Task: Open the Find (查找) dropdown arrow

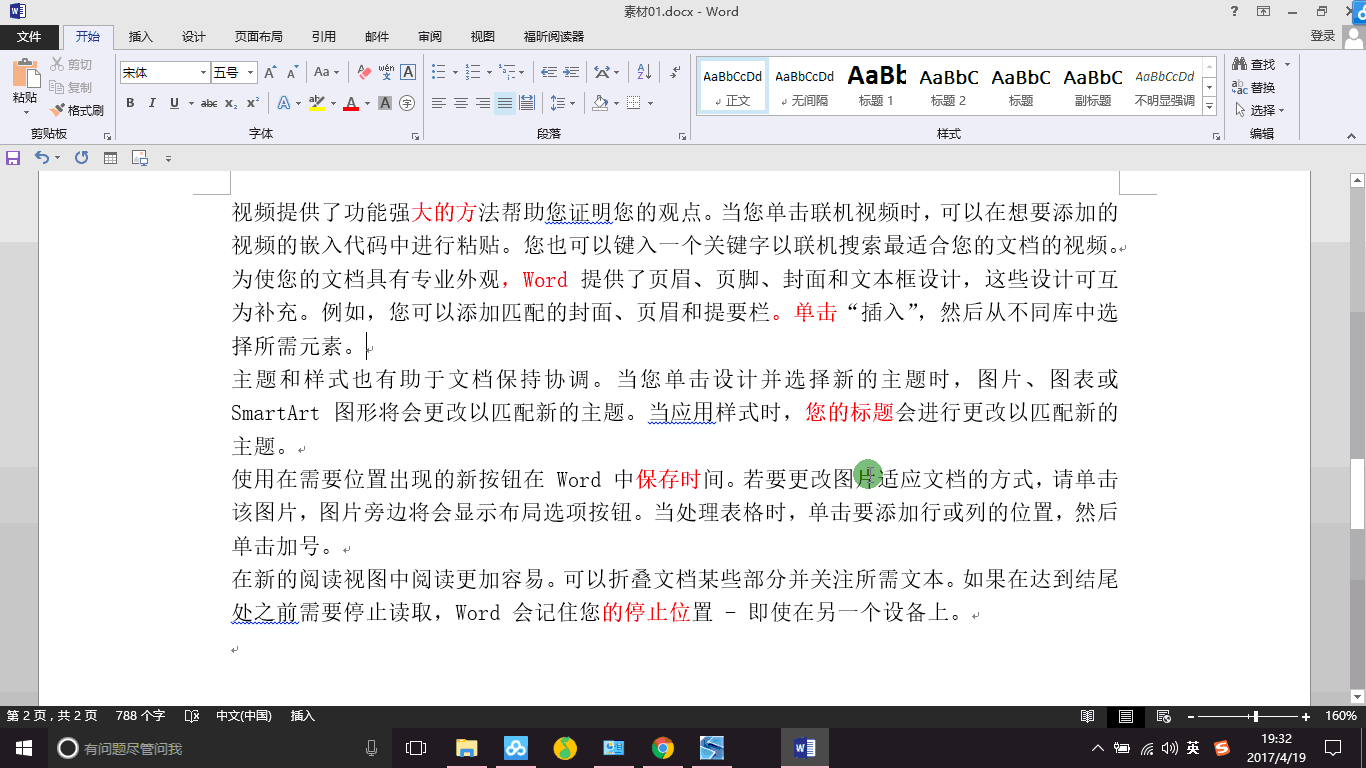Action: point(1287,65)
